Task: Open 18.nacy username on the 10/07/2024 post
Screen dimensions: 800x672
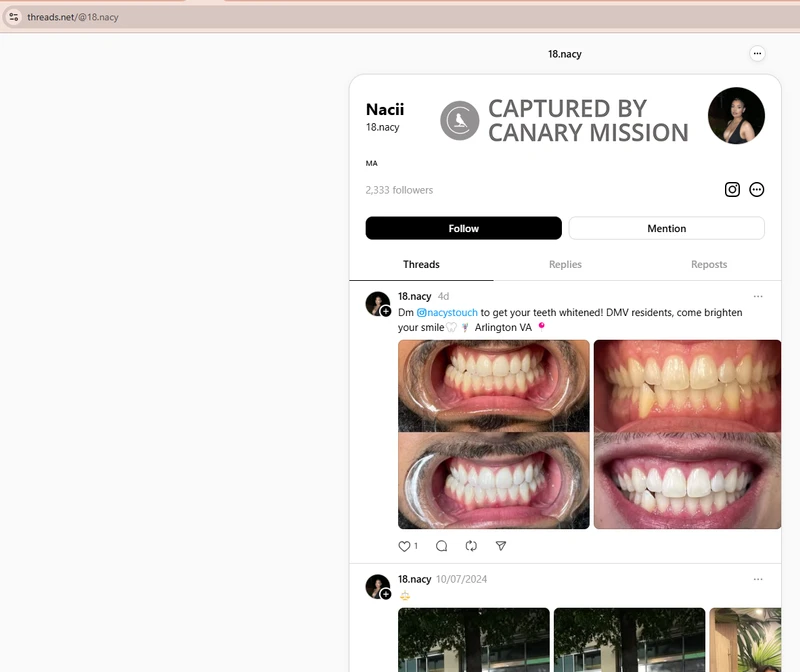Action: coord(414,579)
